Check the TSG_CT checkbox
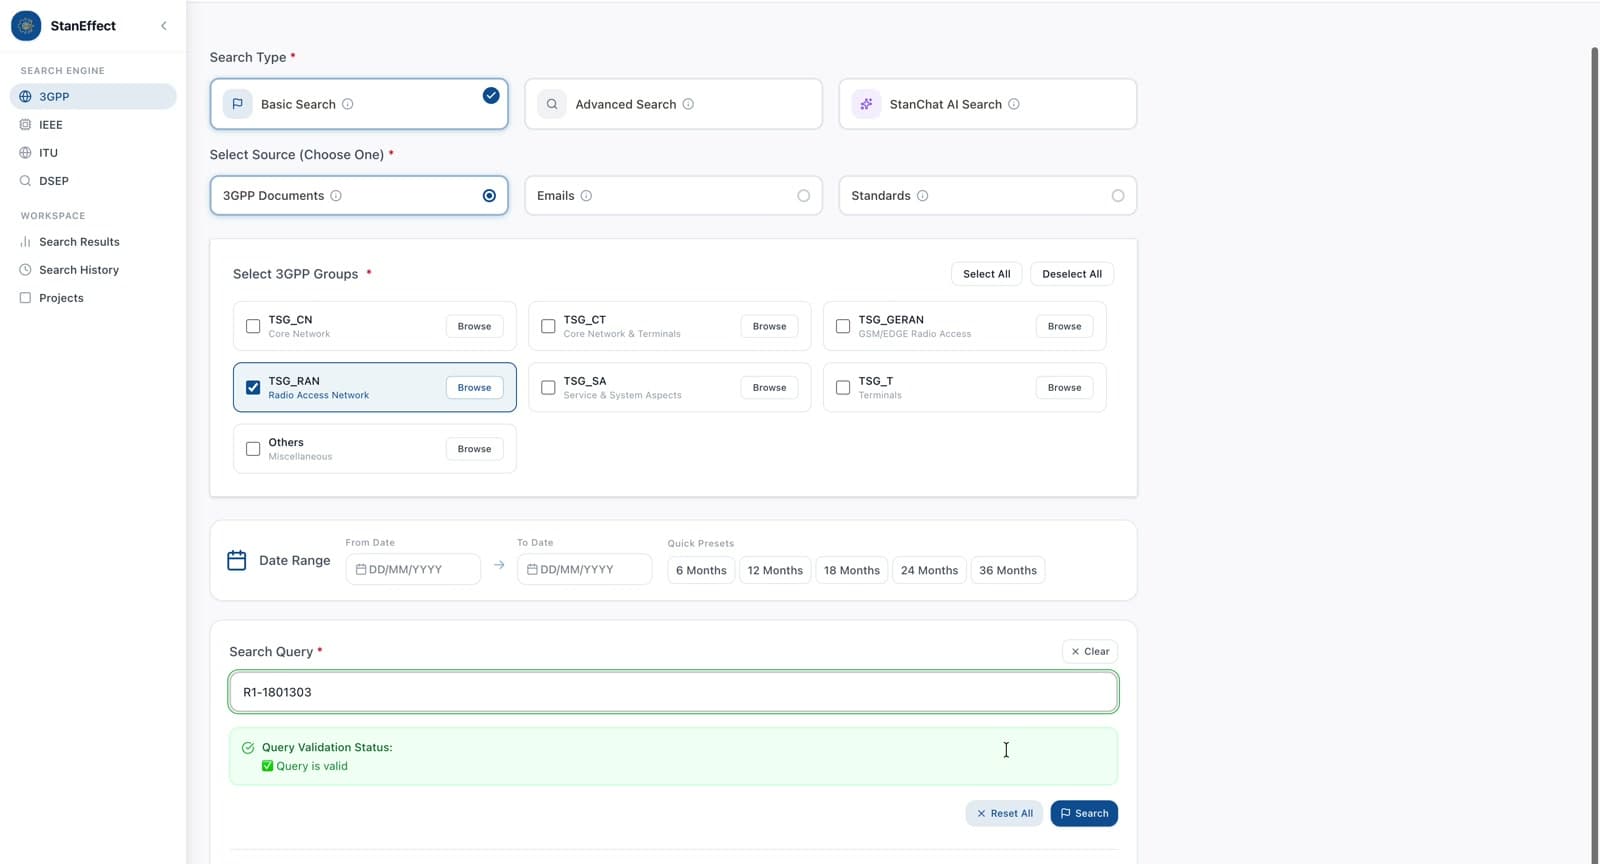The width and height of the screenshot is (1600, 864). click(548, 326)
